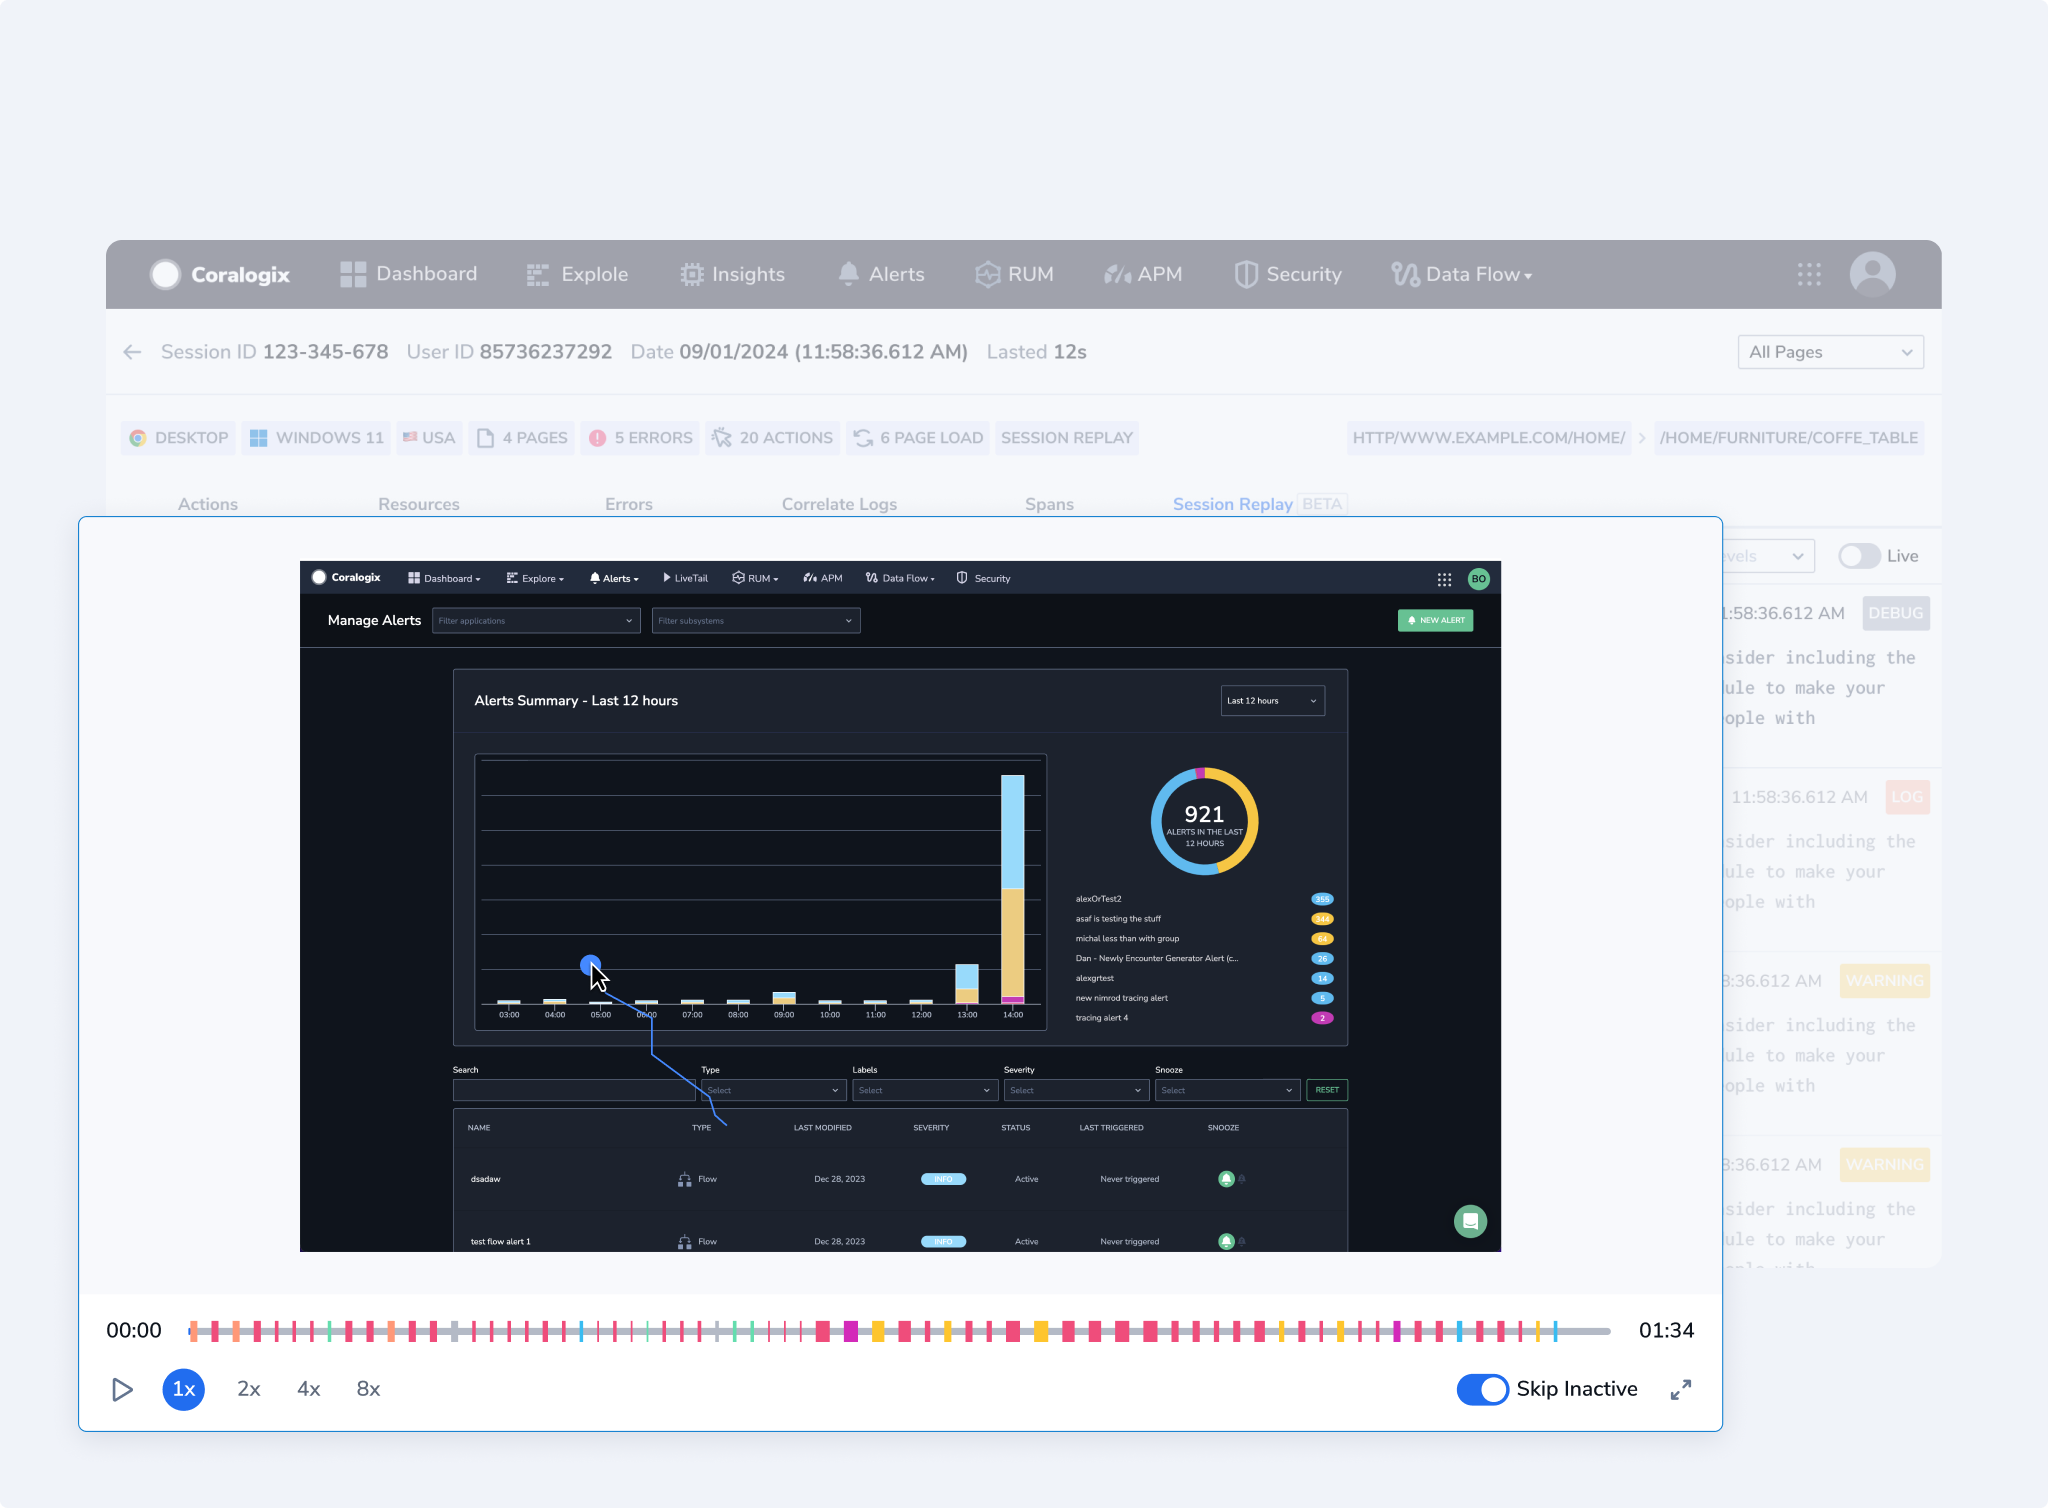Select 8x playback speed

coord(368,1389)
